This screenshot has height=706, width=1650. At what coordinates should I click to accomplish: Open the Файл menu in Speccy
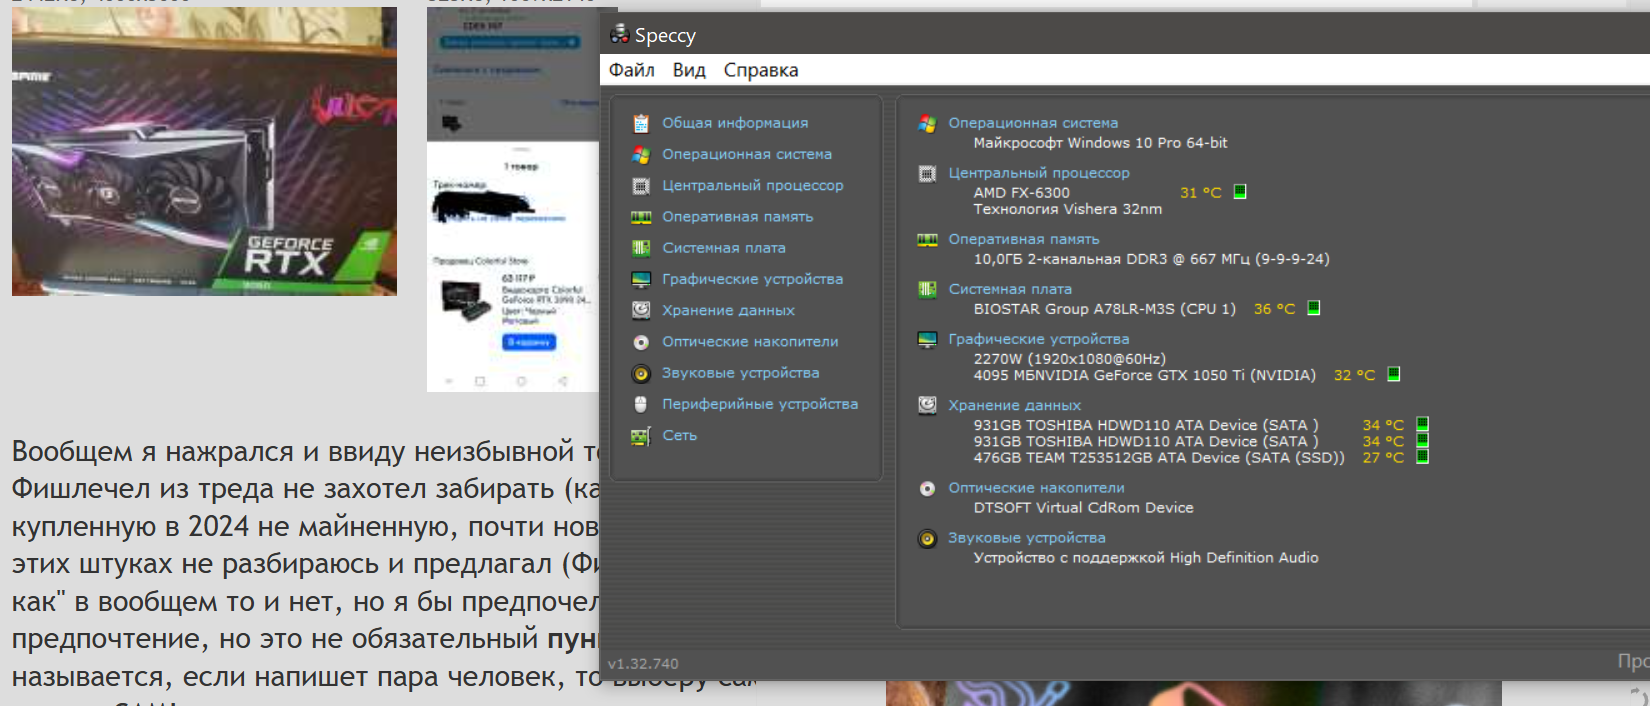tap(631, 70)
